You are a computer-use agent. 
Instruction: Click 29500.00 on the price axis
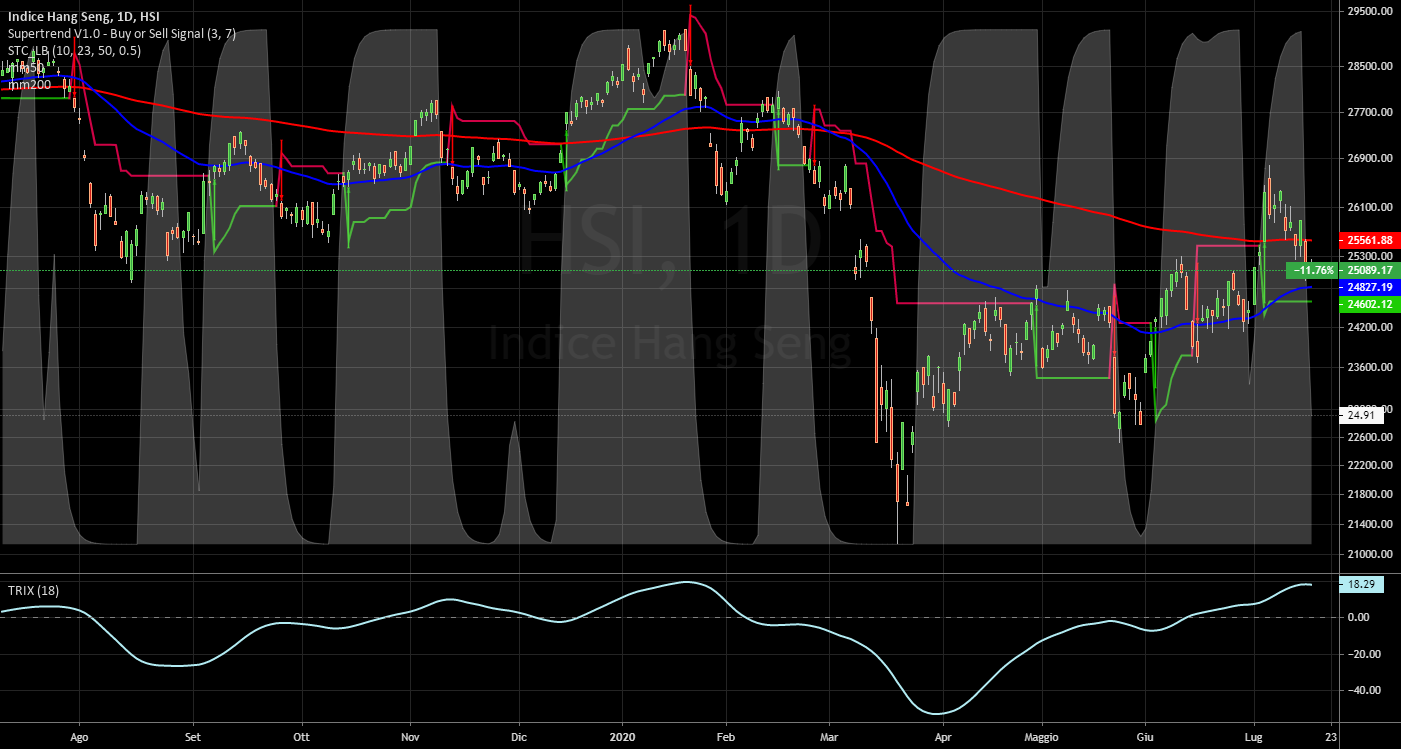coord(1370,12)
